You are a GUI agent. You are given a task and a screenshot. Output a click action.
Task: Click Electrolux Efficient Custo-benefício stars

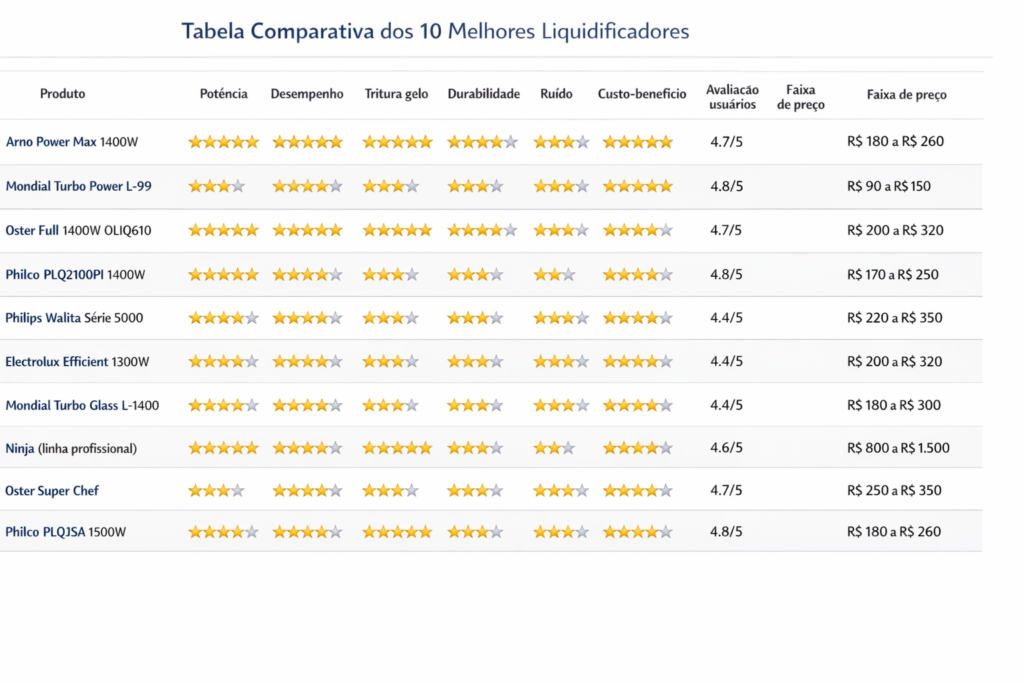tap(637, 361)
